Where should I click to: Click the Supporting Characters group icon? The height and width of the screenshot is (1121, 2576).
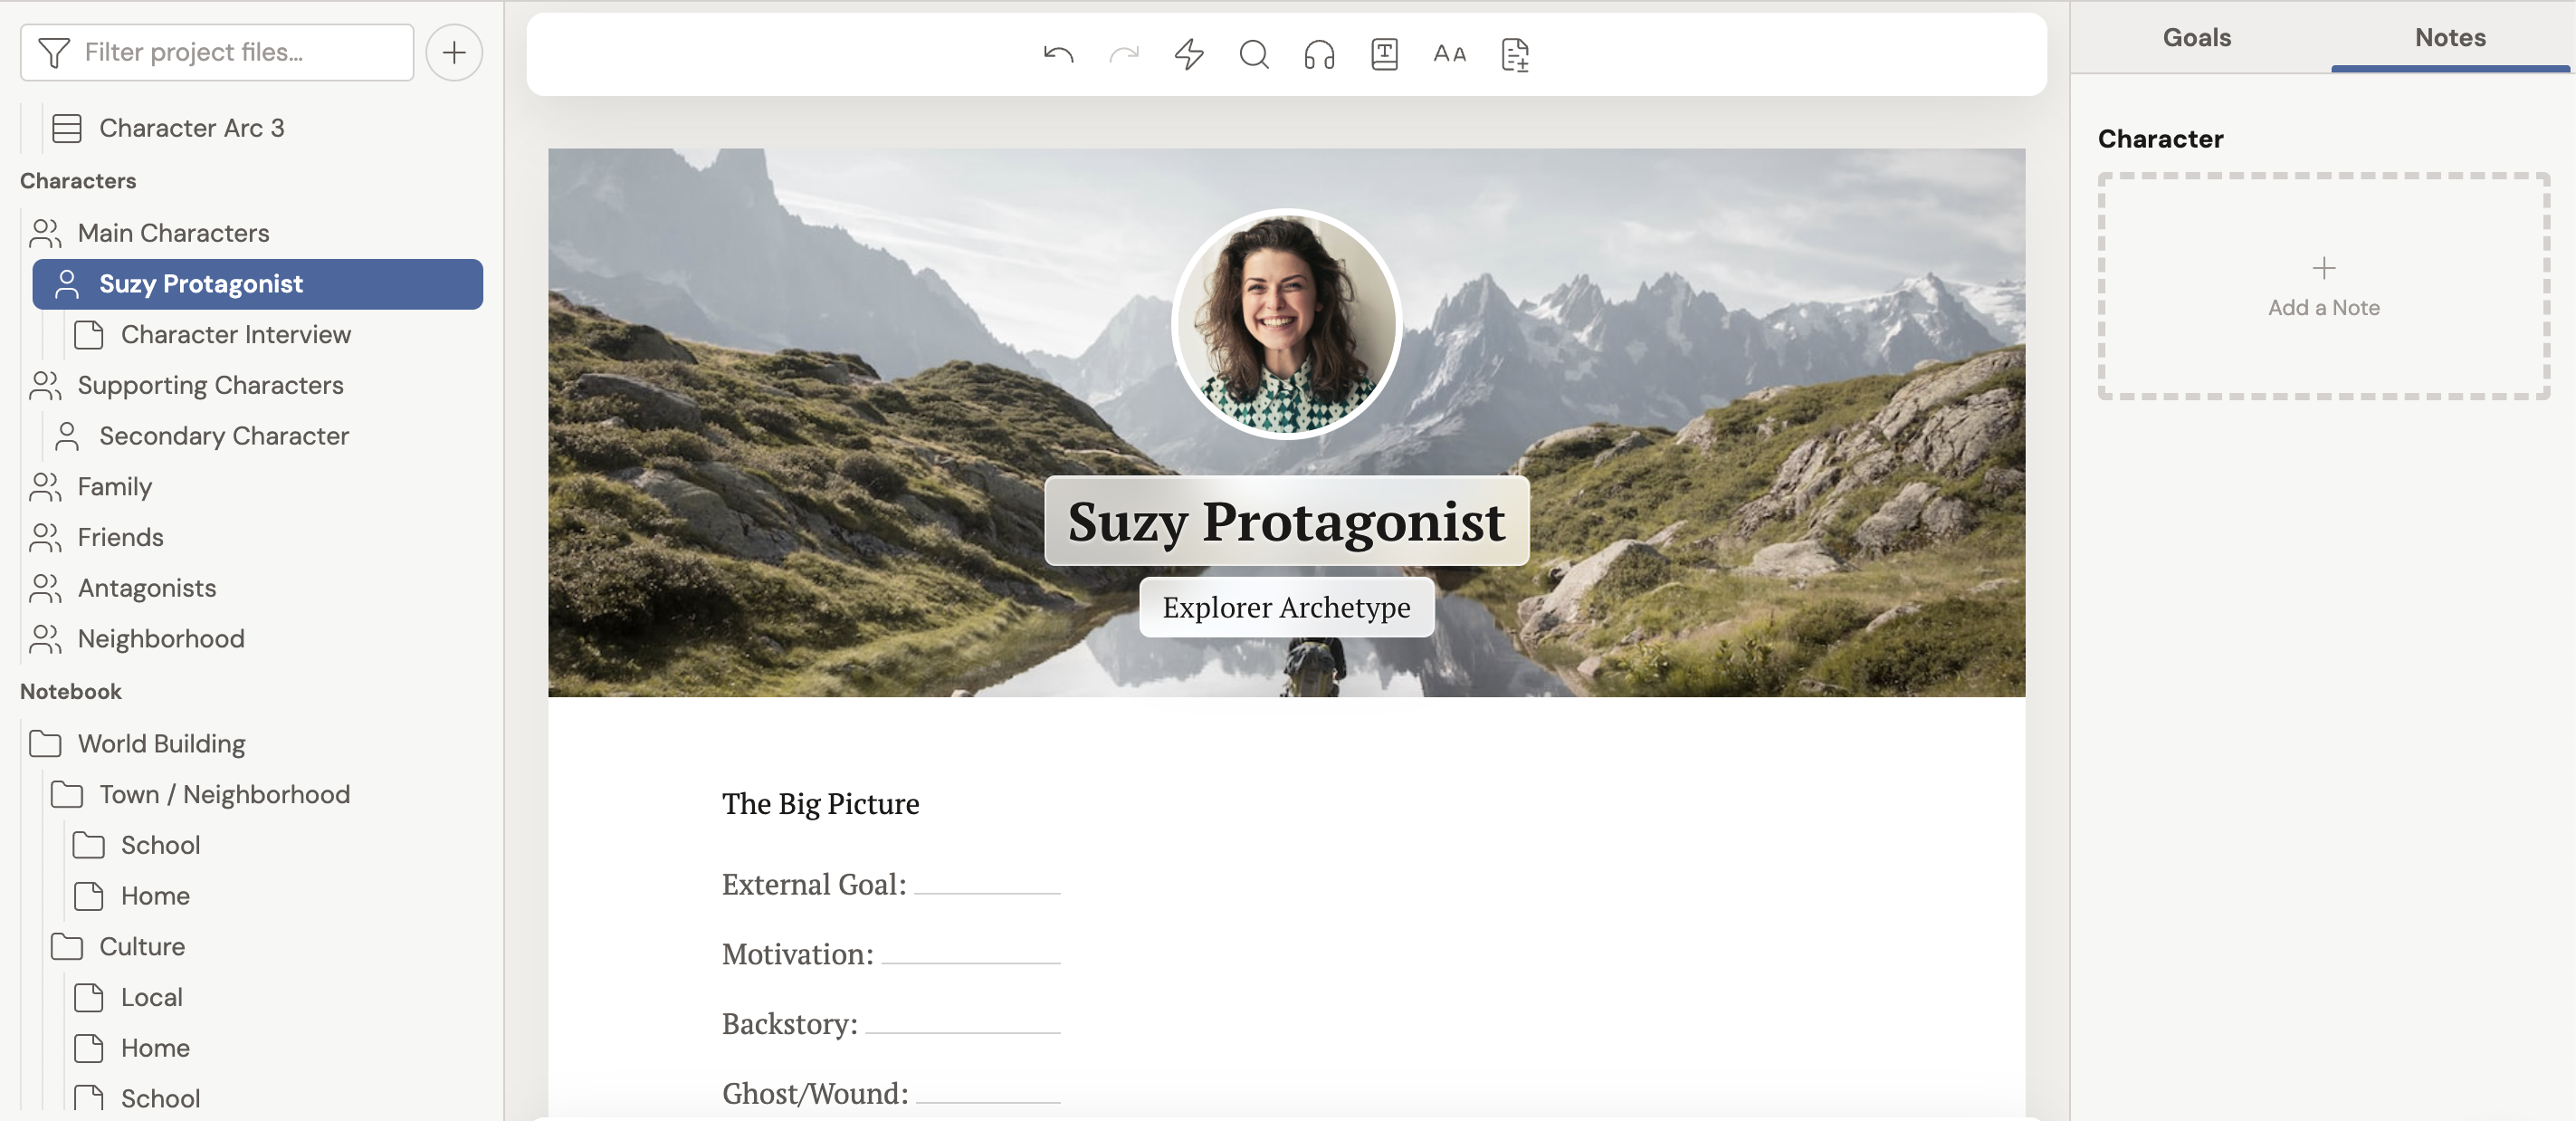pos(45,385)
